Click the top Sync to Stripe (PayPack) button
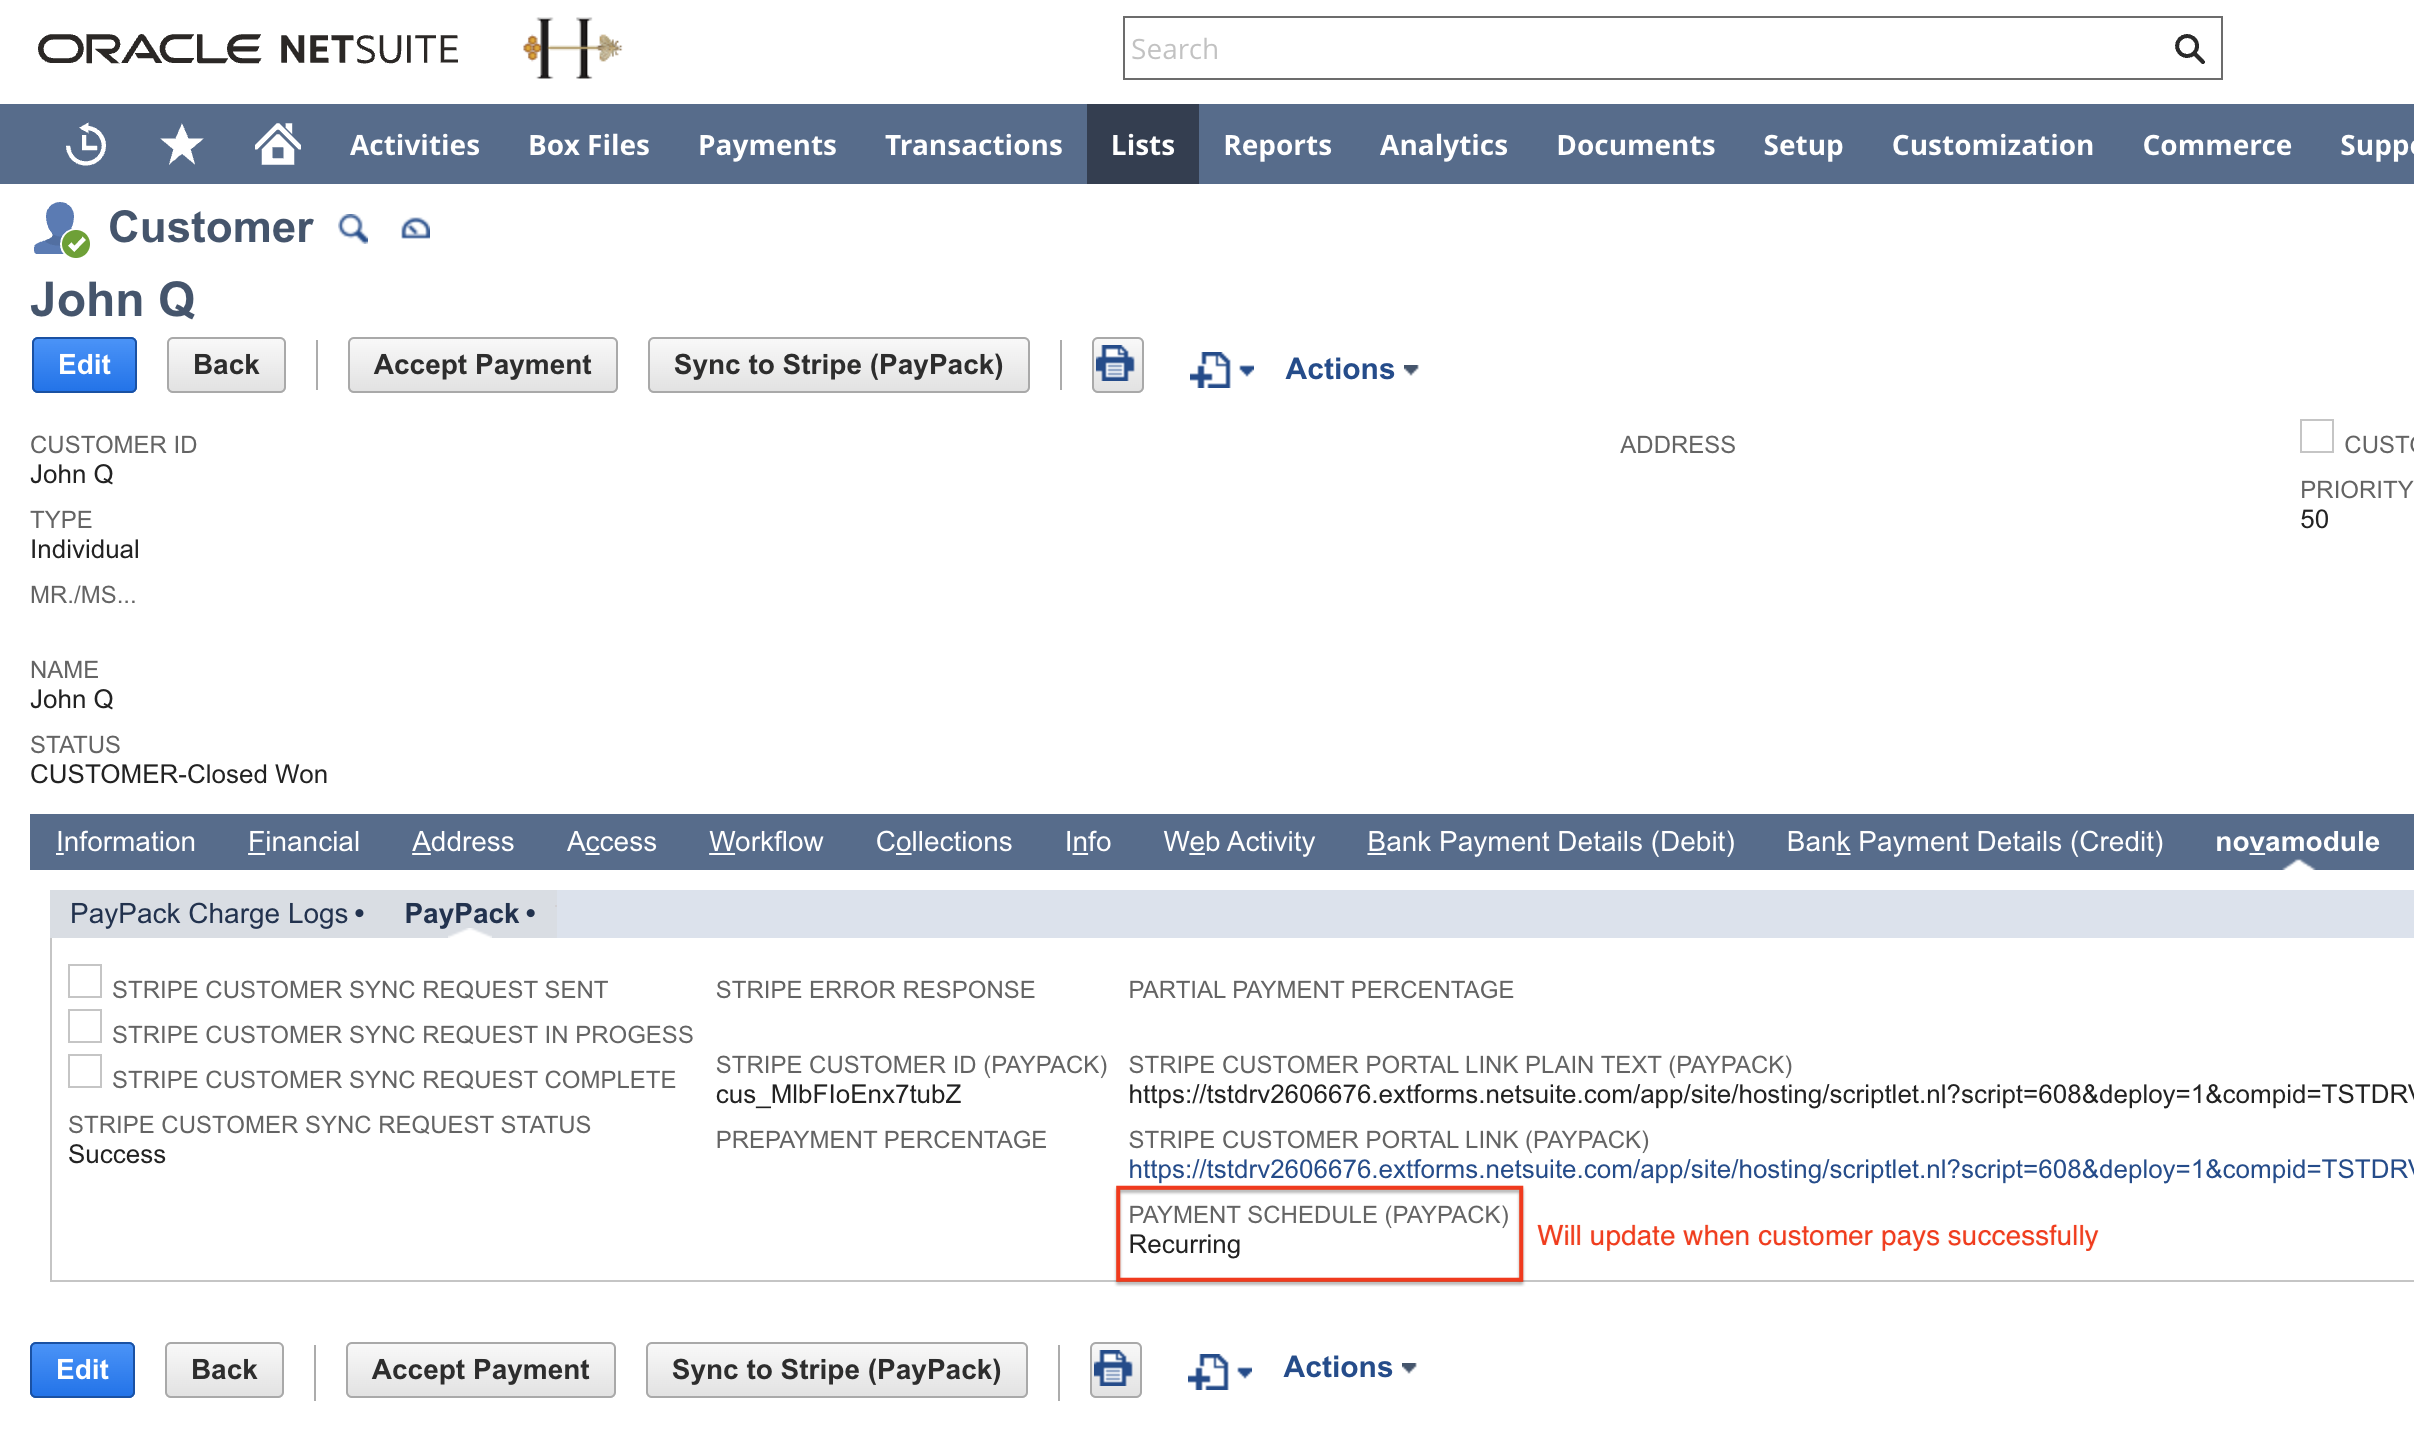Screen dimensions: 2414x1452 (x=838, y=365)
